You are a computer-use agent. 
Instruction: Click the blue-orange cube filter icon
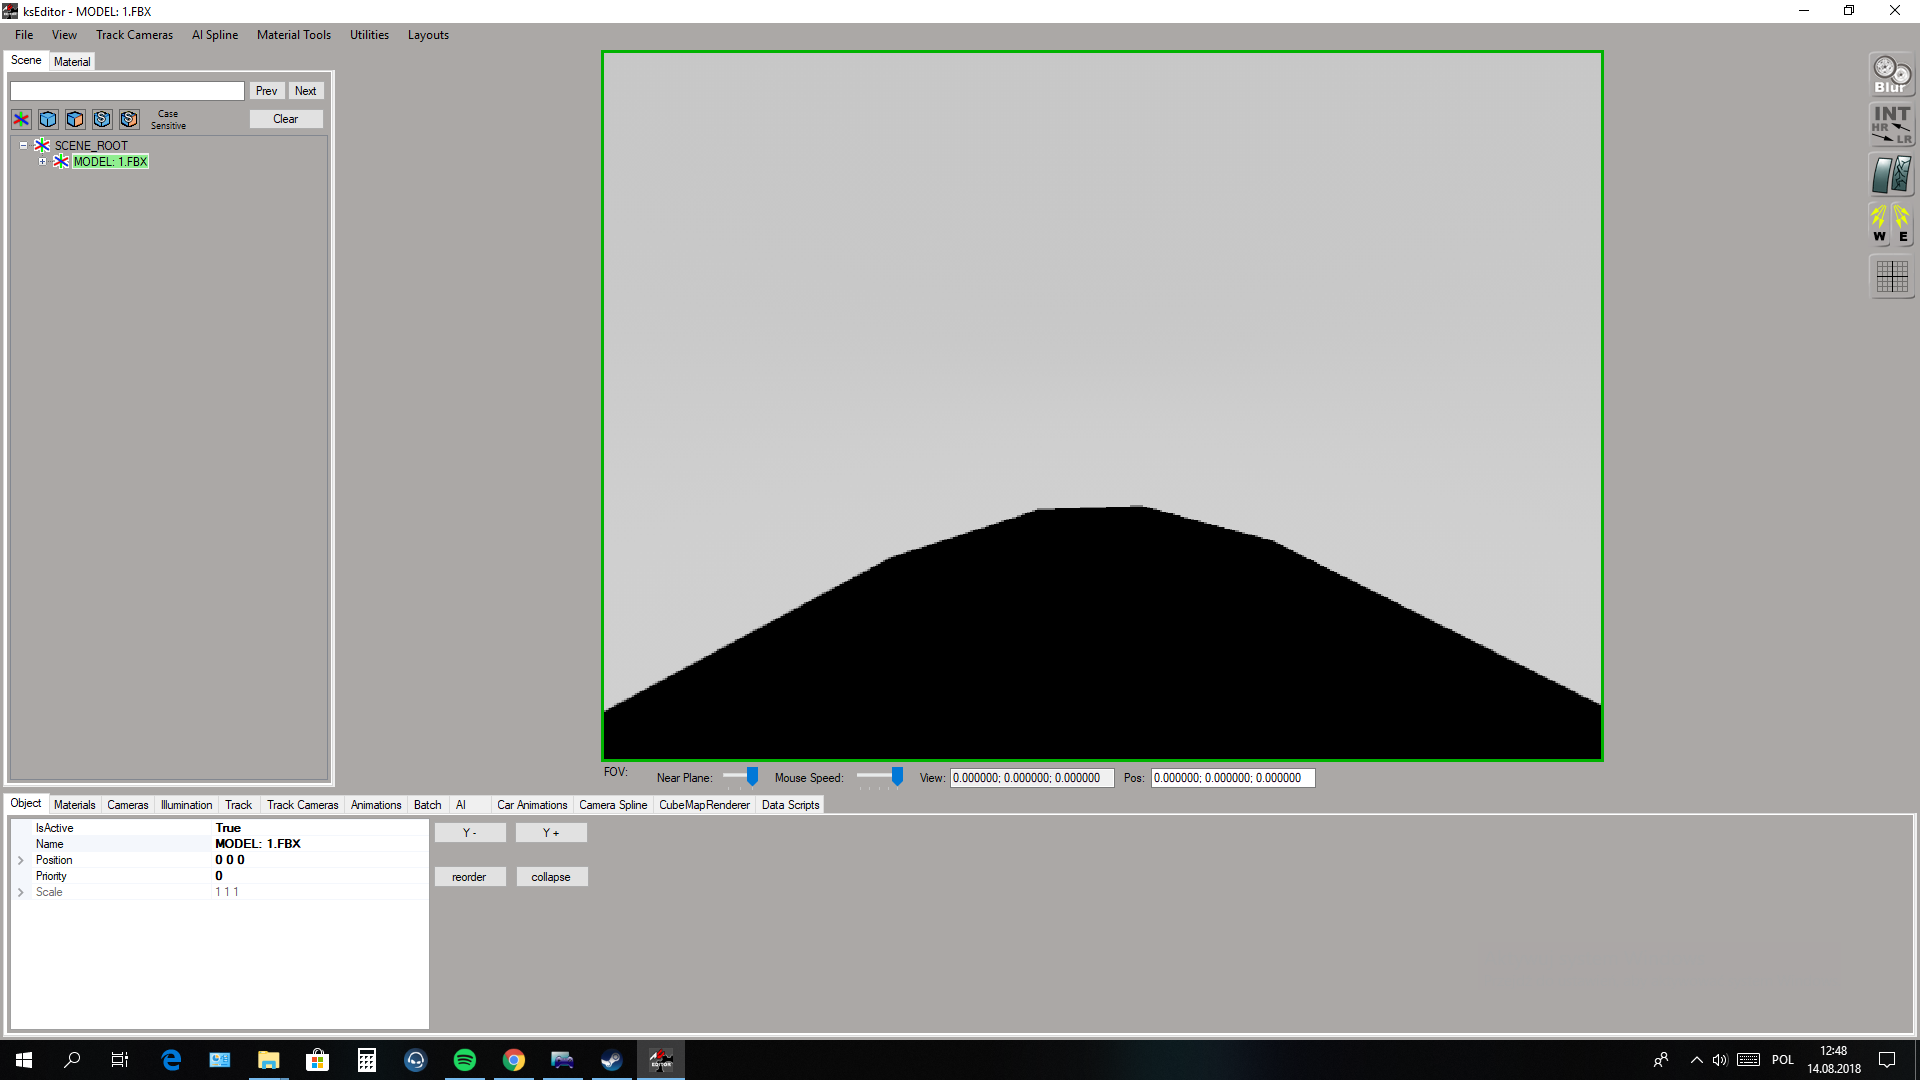coord(75,119)
